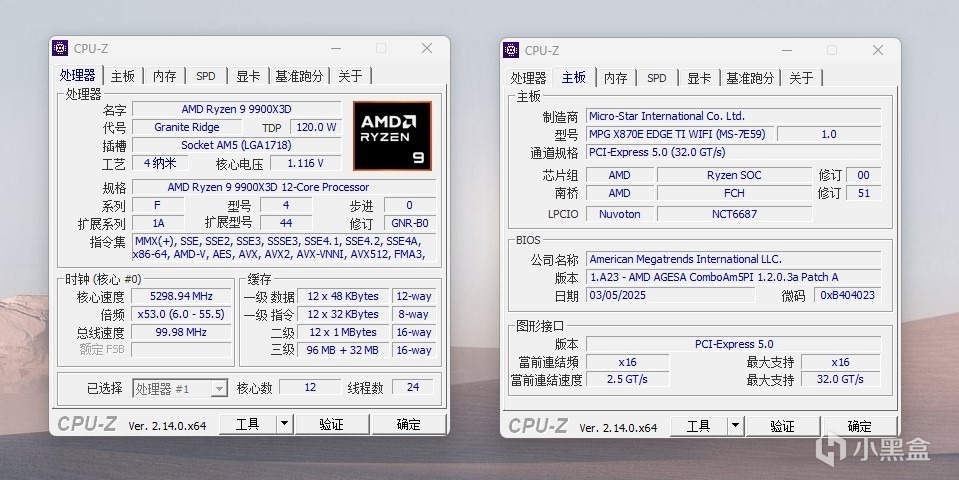The width and height of the screenshot is (959, 480).
Task: Click the AMD Ryzen 9 logo image
Action: click(393, 136)
